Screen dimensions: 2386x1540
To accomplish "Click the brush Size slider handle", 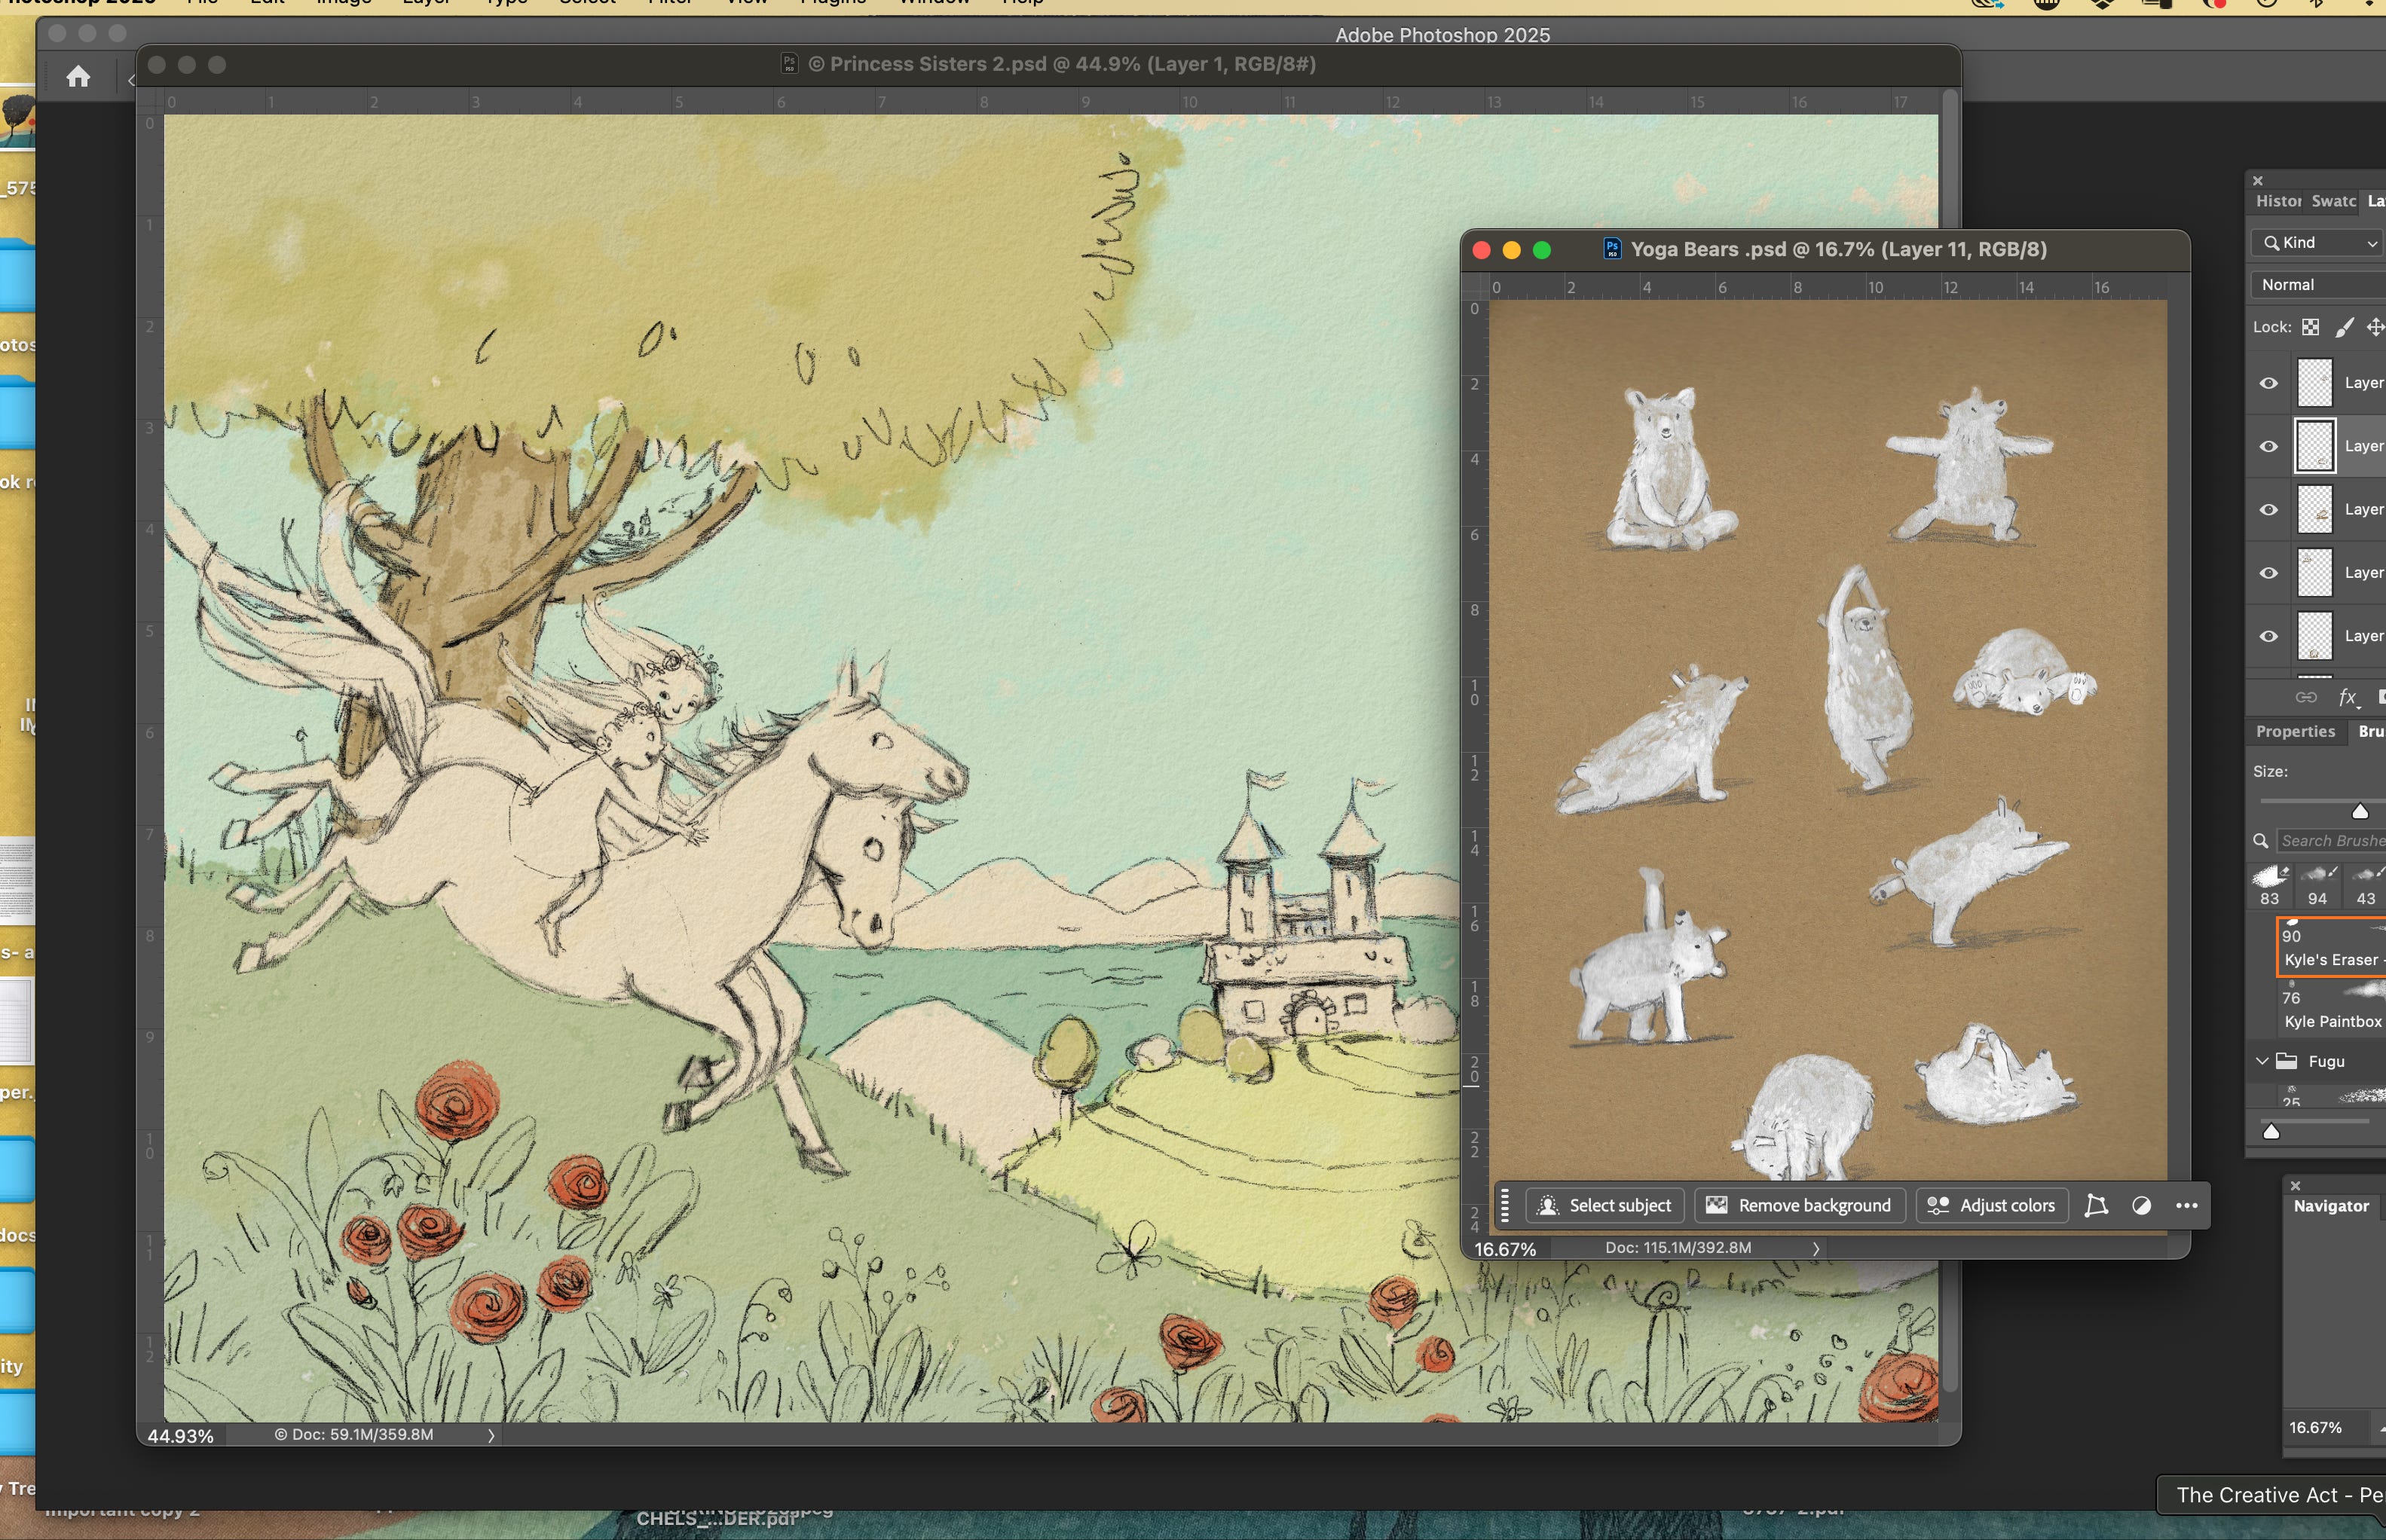I will coord(2360,811).
